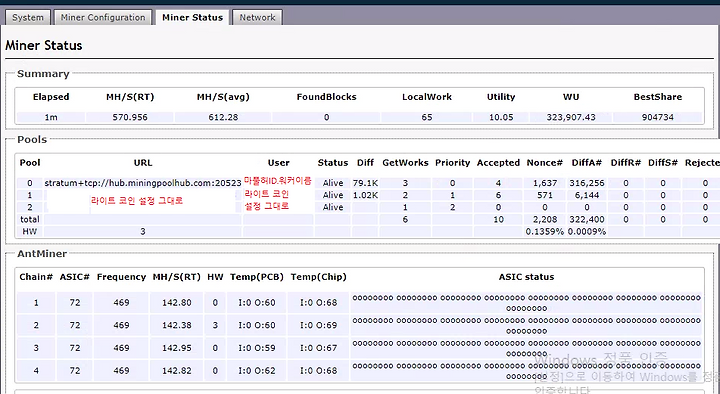Click the Accepted column header
This screenshot has width=720, height=394.
(x=498, y=163)
